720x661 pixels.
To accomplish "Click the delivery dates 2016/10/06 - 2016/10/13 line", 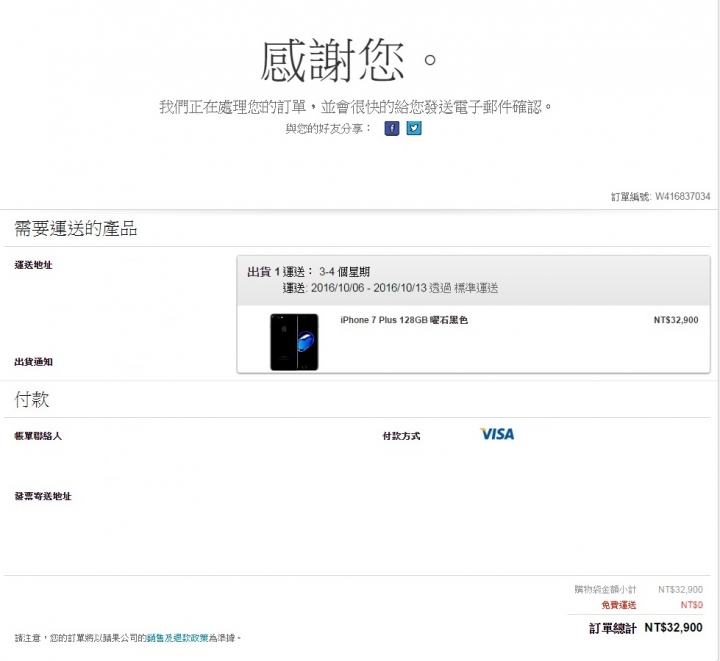I will [x=390, y=288].
